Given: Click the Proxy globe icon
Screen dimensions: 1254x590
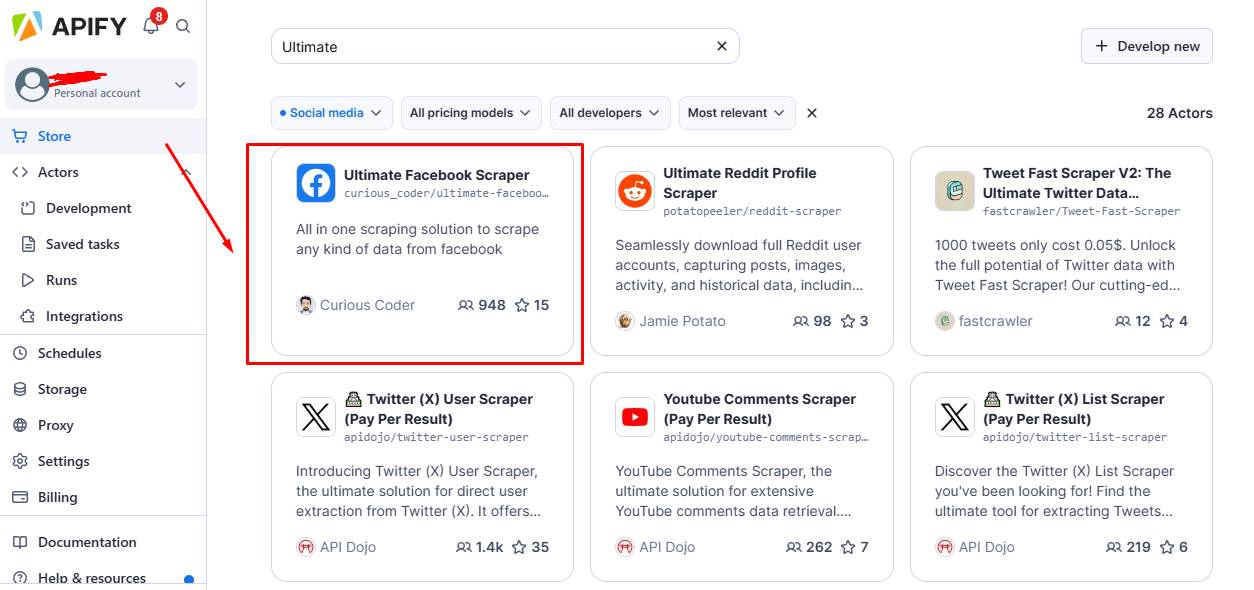Looking at the screenshot, I should click(19, 425).
